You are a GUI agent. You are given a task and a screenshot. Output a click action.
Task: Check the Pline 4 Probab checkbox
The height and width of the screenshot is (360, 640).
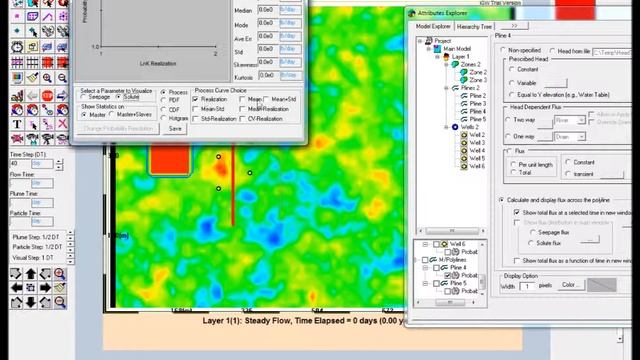click(x=448, y=276)
